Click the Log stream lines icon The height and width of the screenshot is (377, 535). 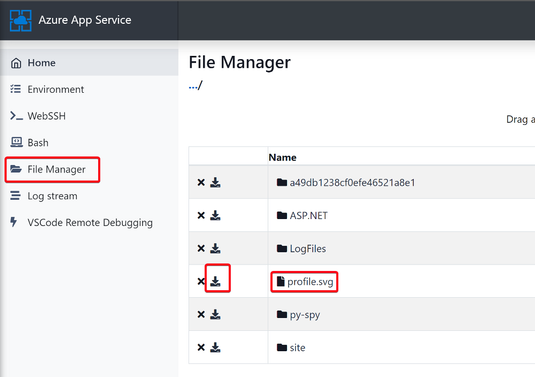pyautogui.click(x=15, y=195)
